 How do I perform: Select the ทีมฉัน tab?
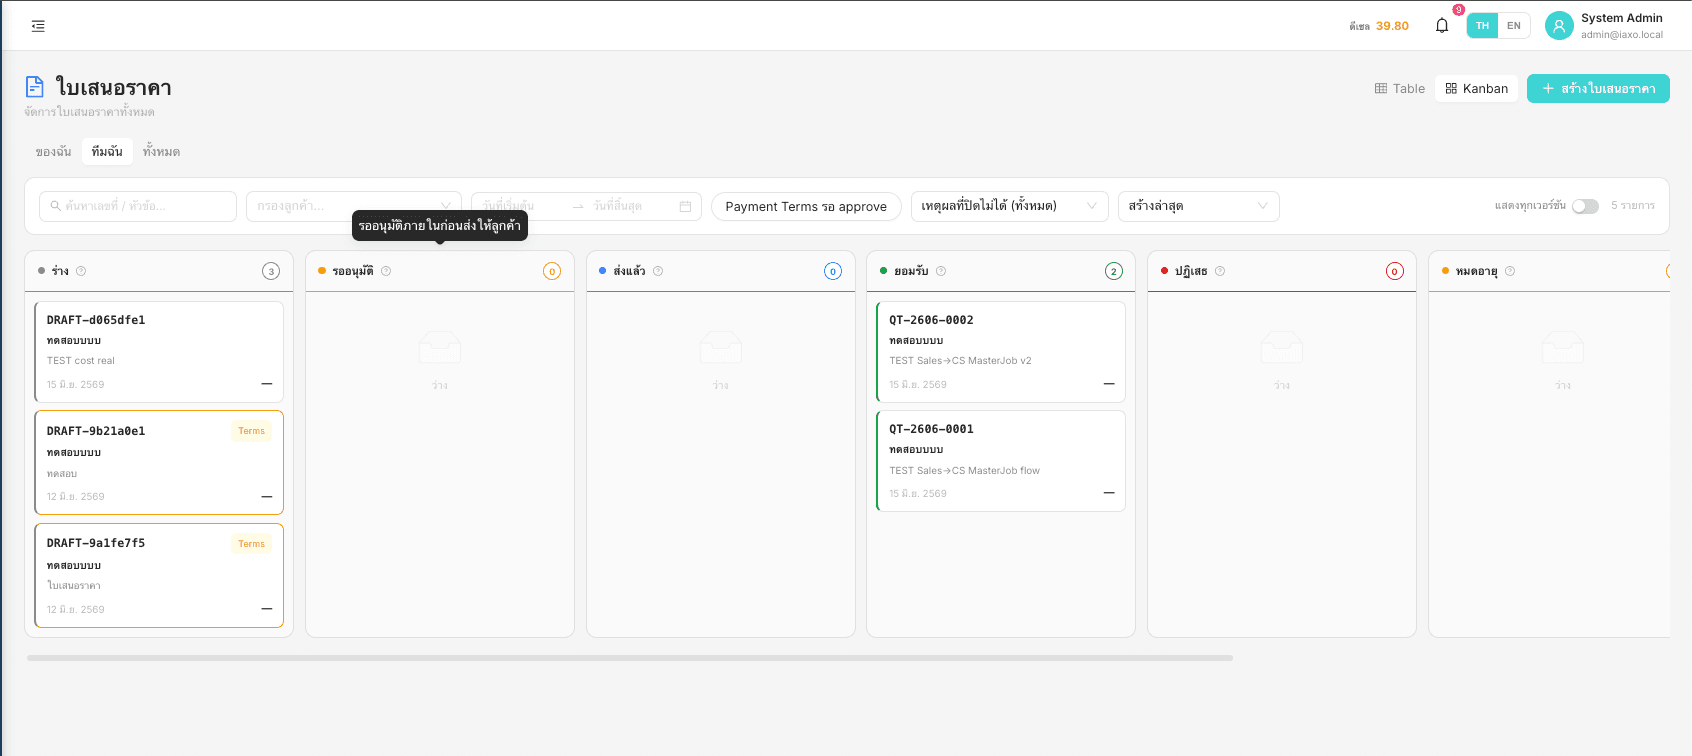click(x=107, y=152)
